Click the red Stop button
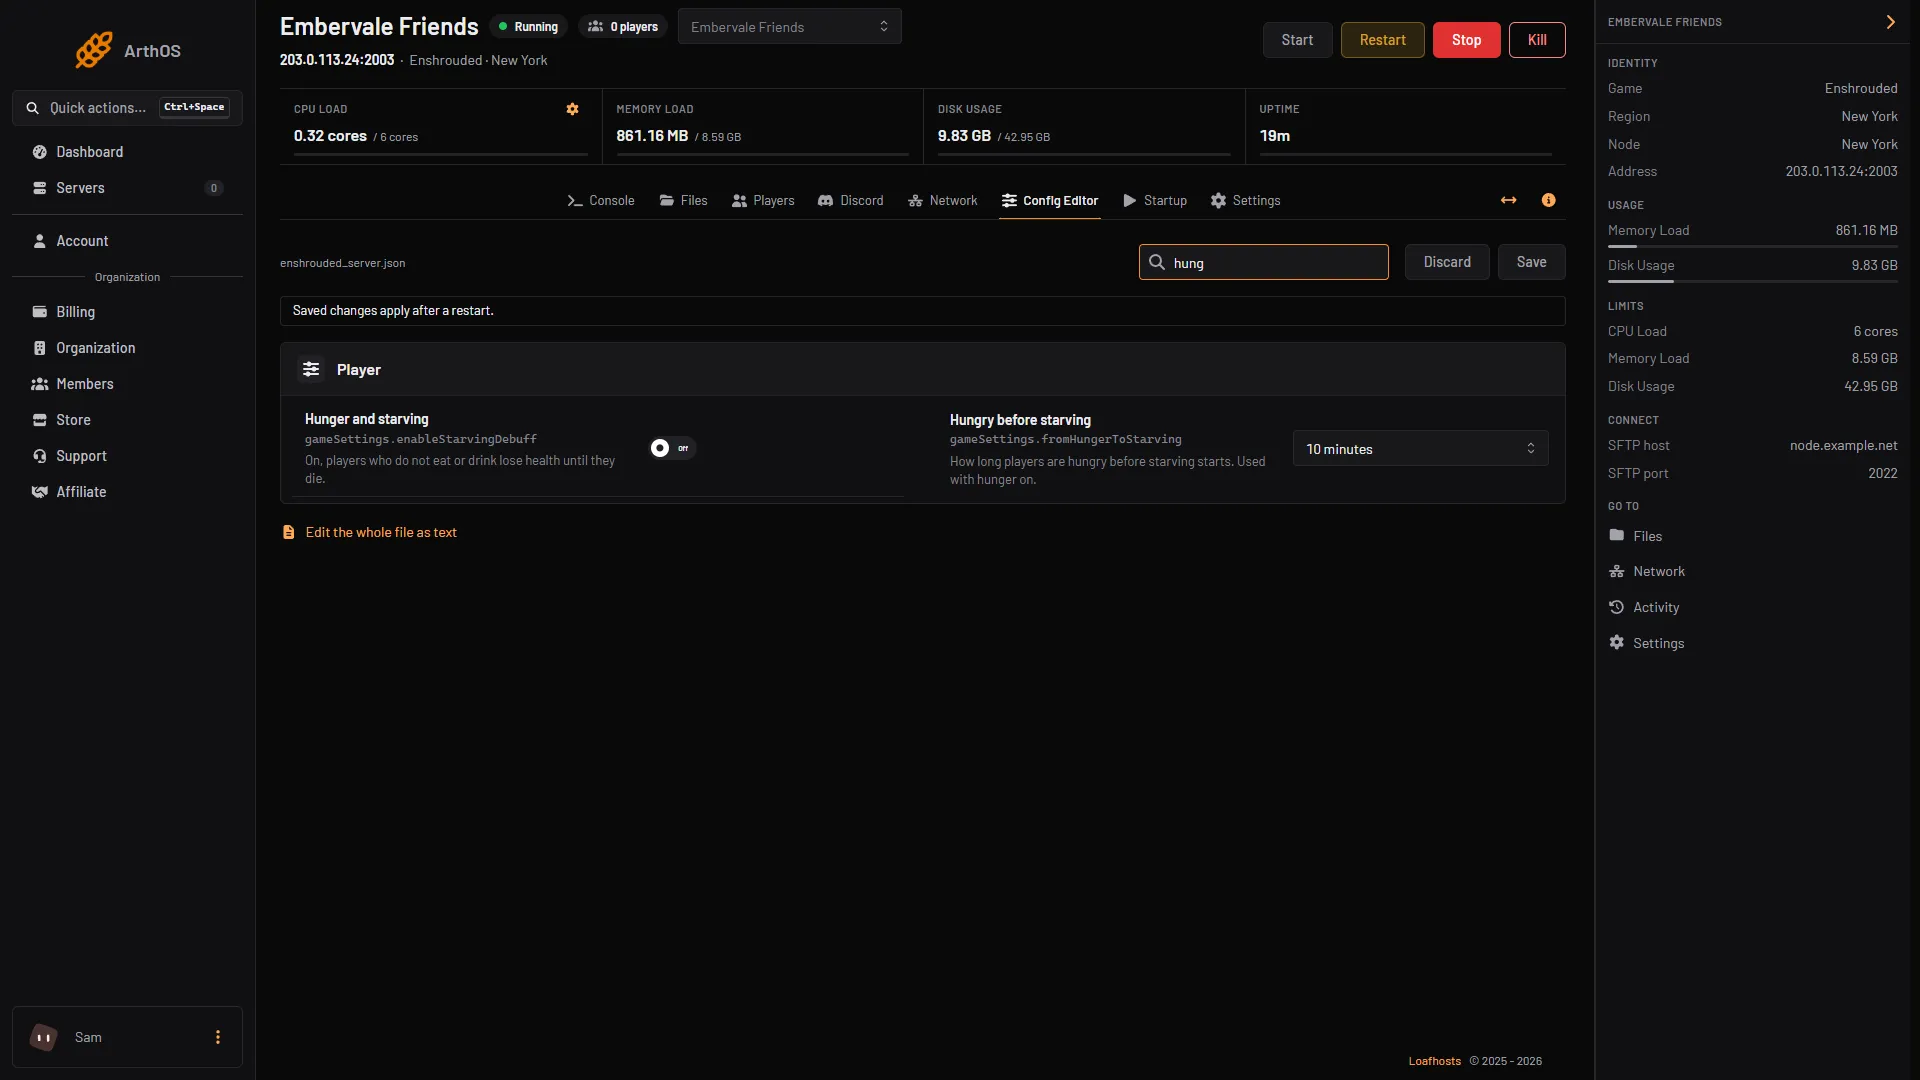Screen dimensions: 1920x1080 pos(1466,40)
